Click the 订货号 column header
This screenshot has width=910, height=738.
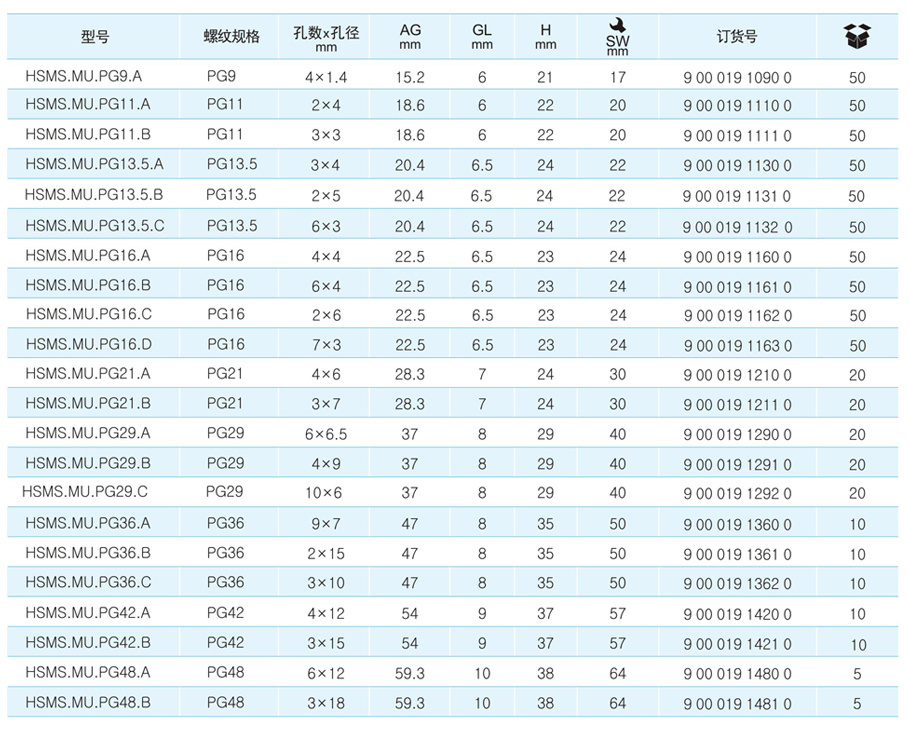point(737,37)
